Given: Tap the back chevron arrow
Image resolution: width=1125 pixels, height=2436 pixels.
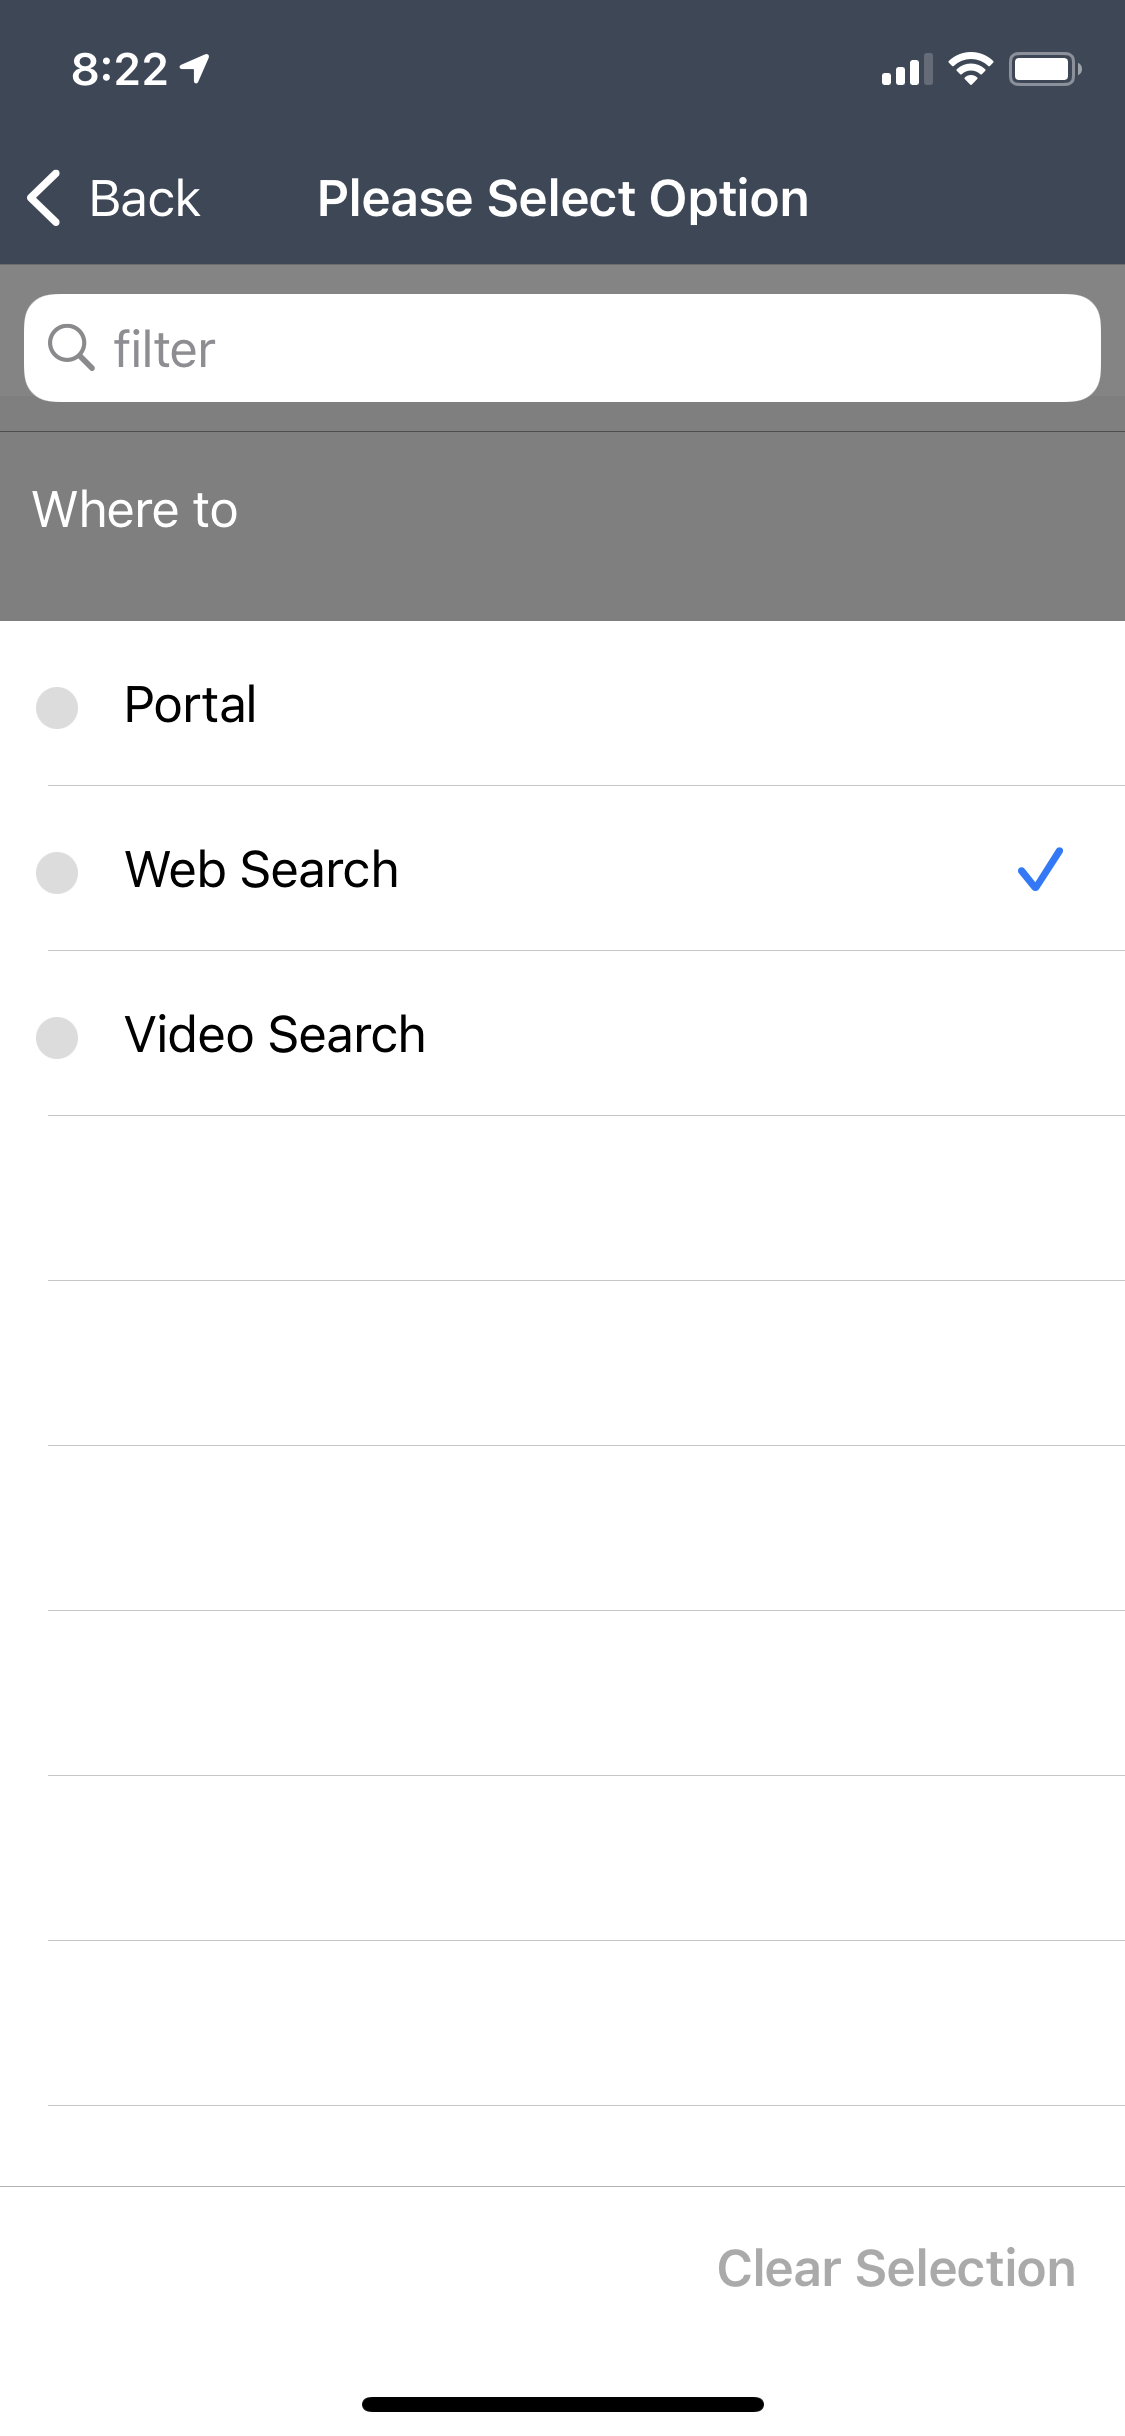Looking at the screenshot, I should [x=45, y=198].
